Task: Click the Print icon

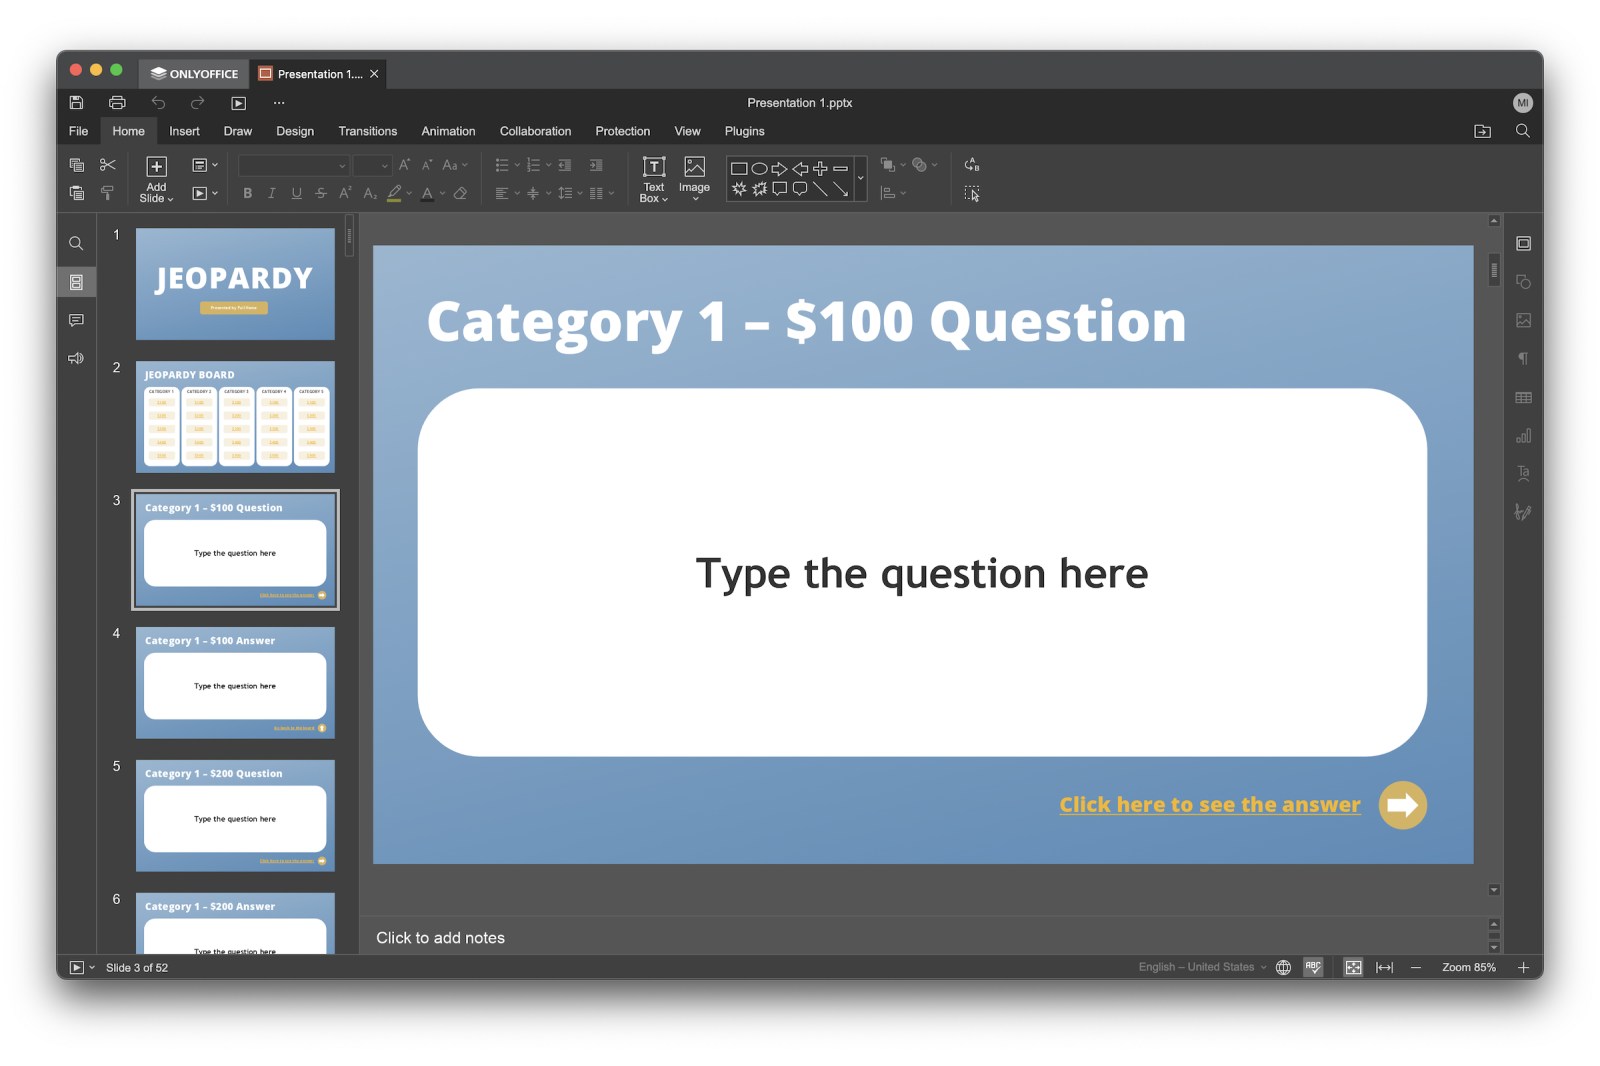Action: click(117, 102)
